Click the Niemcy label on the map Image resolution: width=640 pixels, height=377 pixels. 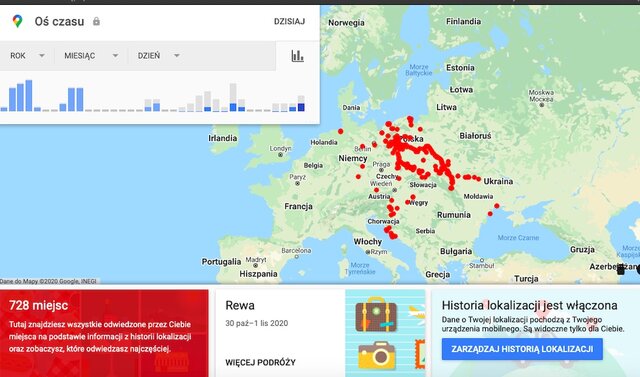click(353, 158)
